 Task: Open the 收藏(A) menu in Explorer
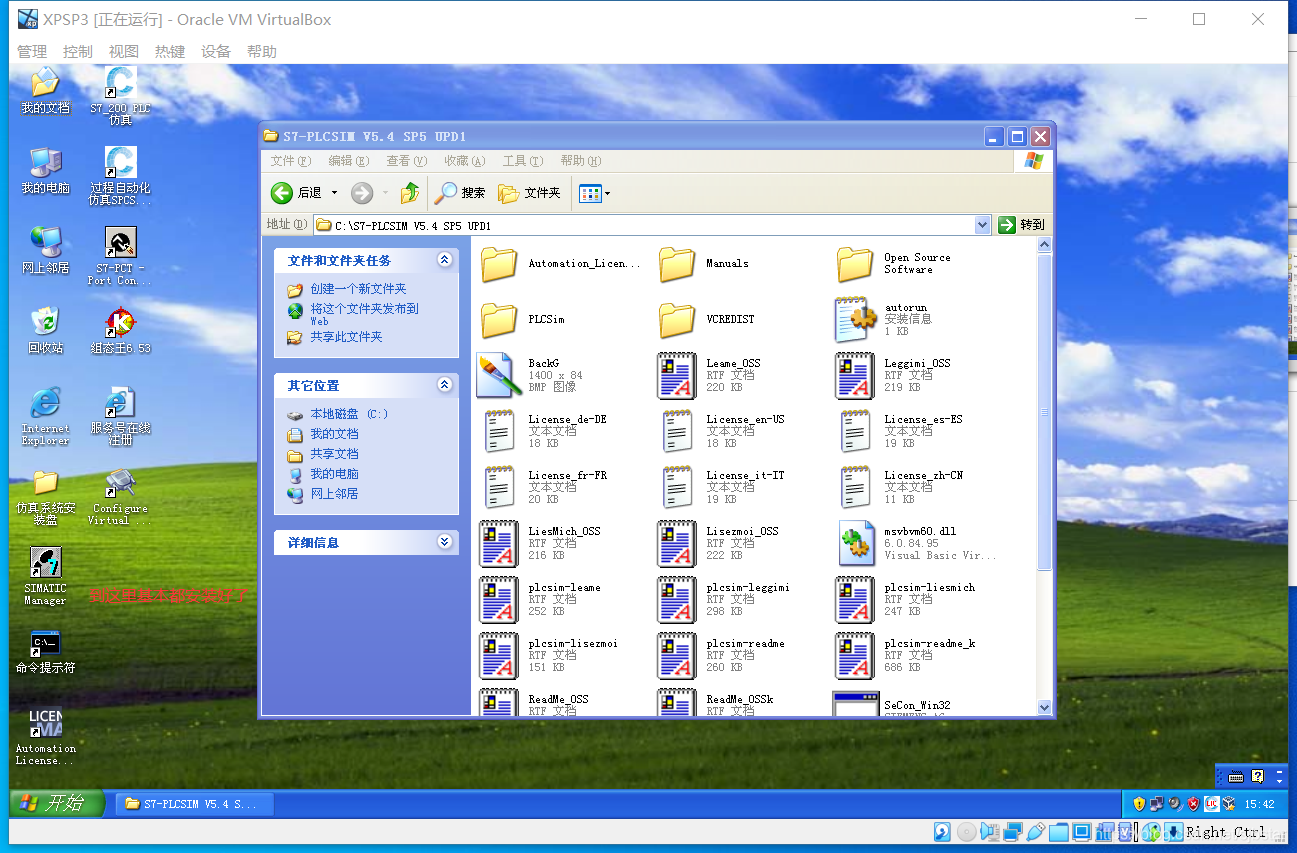point(464,161)
